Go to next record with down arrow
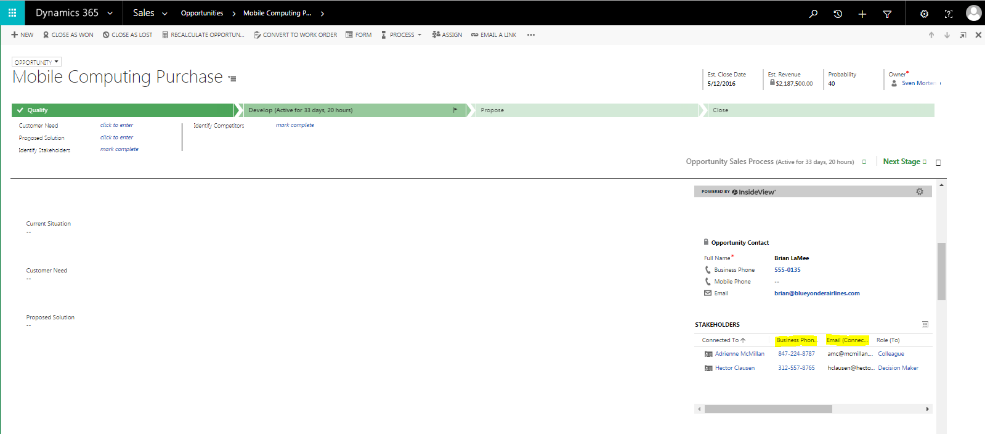Screen dimensions: 985x434 (x=947, y=35)
